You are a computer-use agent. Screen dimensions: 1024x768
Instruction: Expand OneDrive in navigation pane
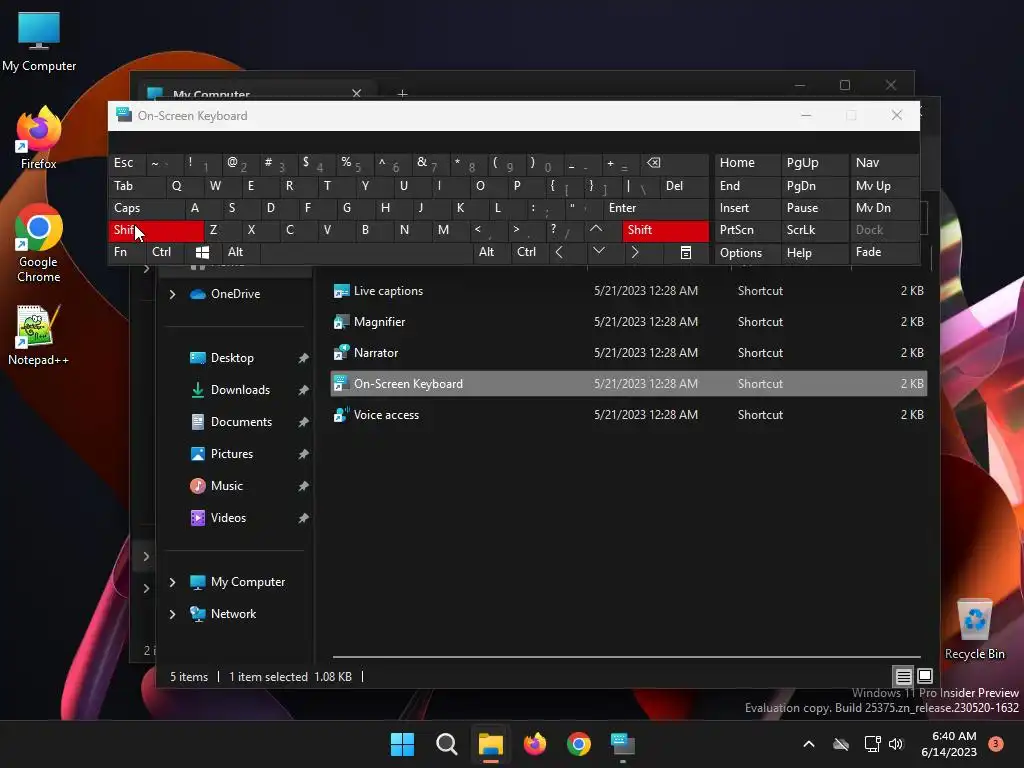172,295
